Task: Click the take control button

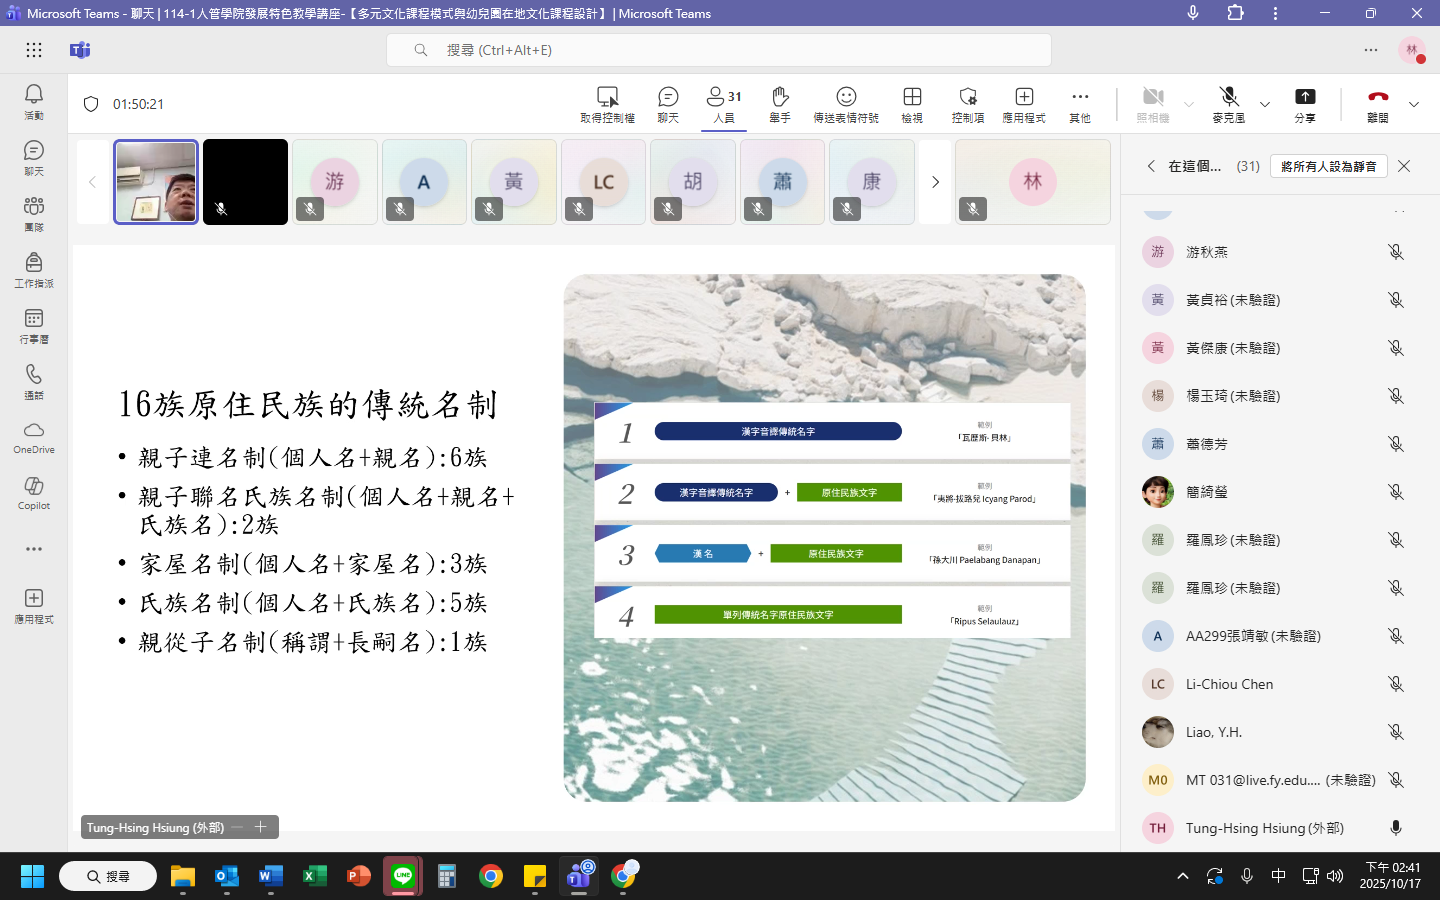Action: (607, 103)
